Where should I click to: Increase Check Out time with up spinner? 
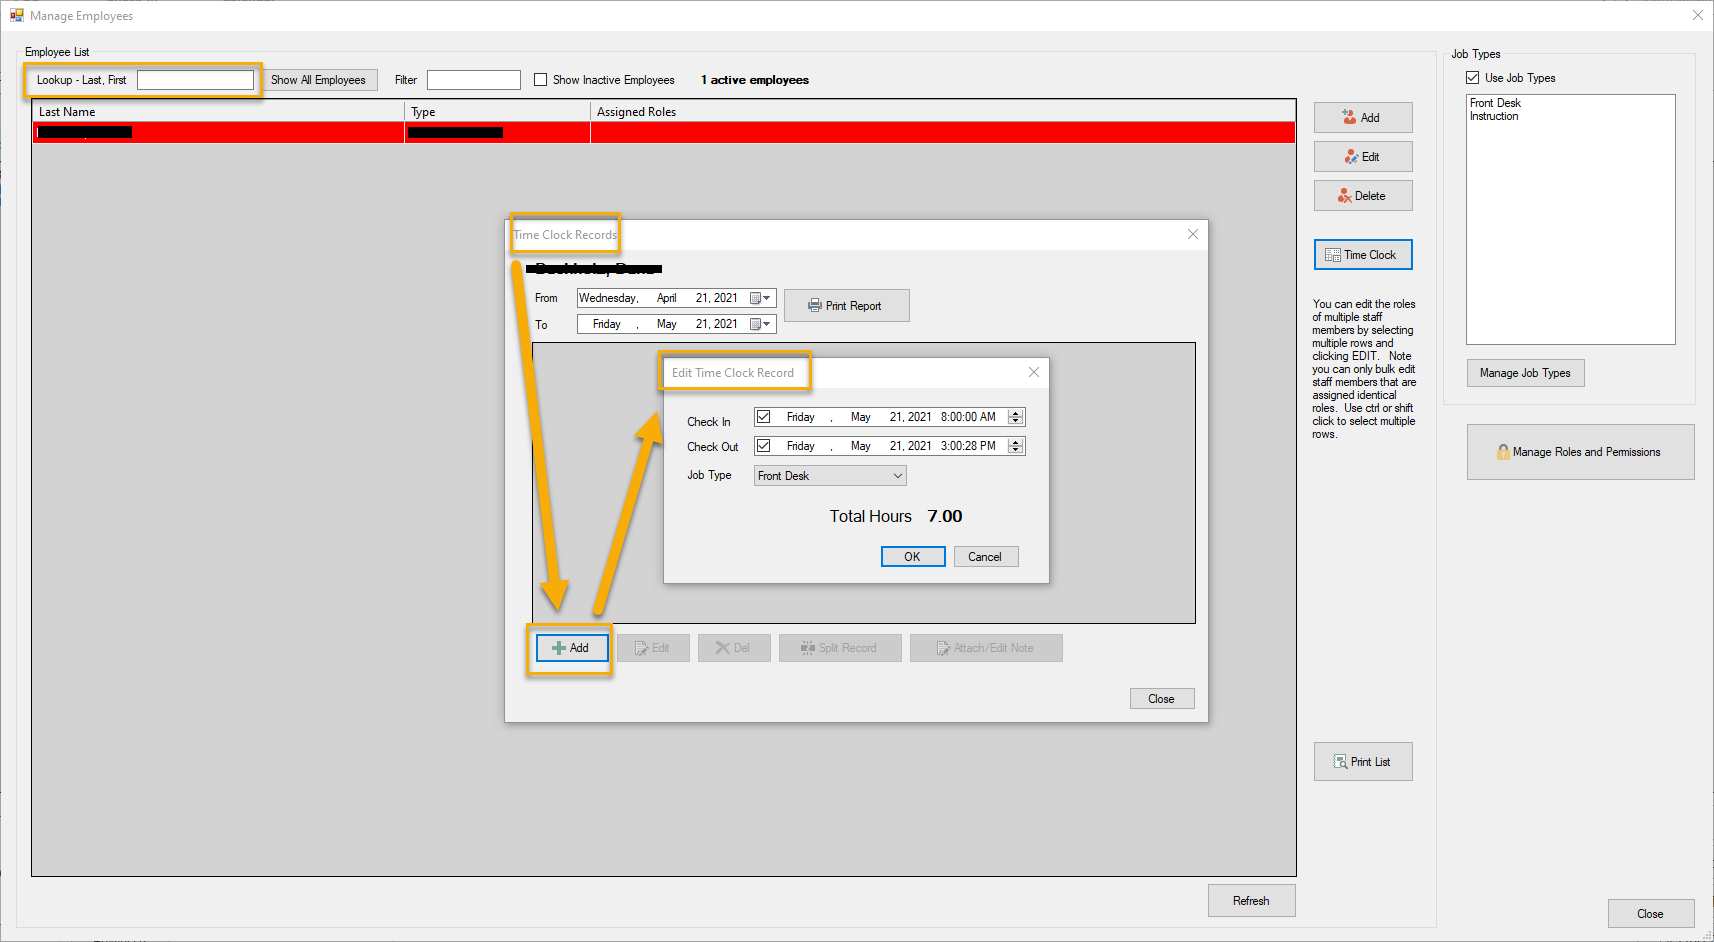[1016, 442]
